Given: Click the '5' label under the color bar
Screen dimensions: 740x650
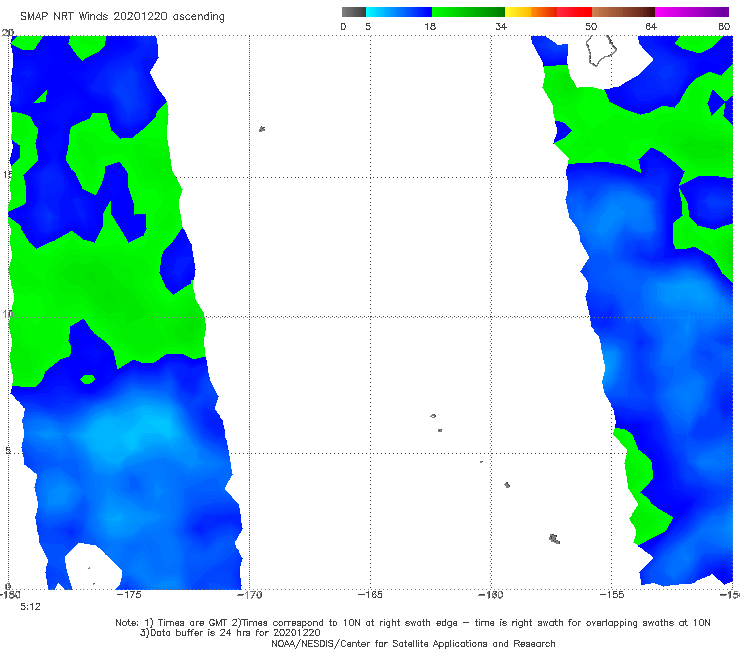Looking at the screenshot, I should point(368,27).
